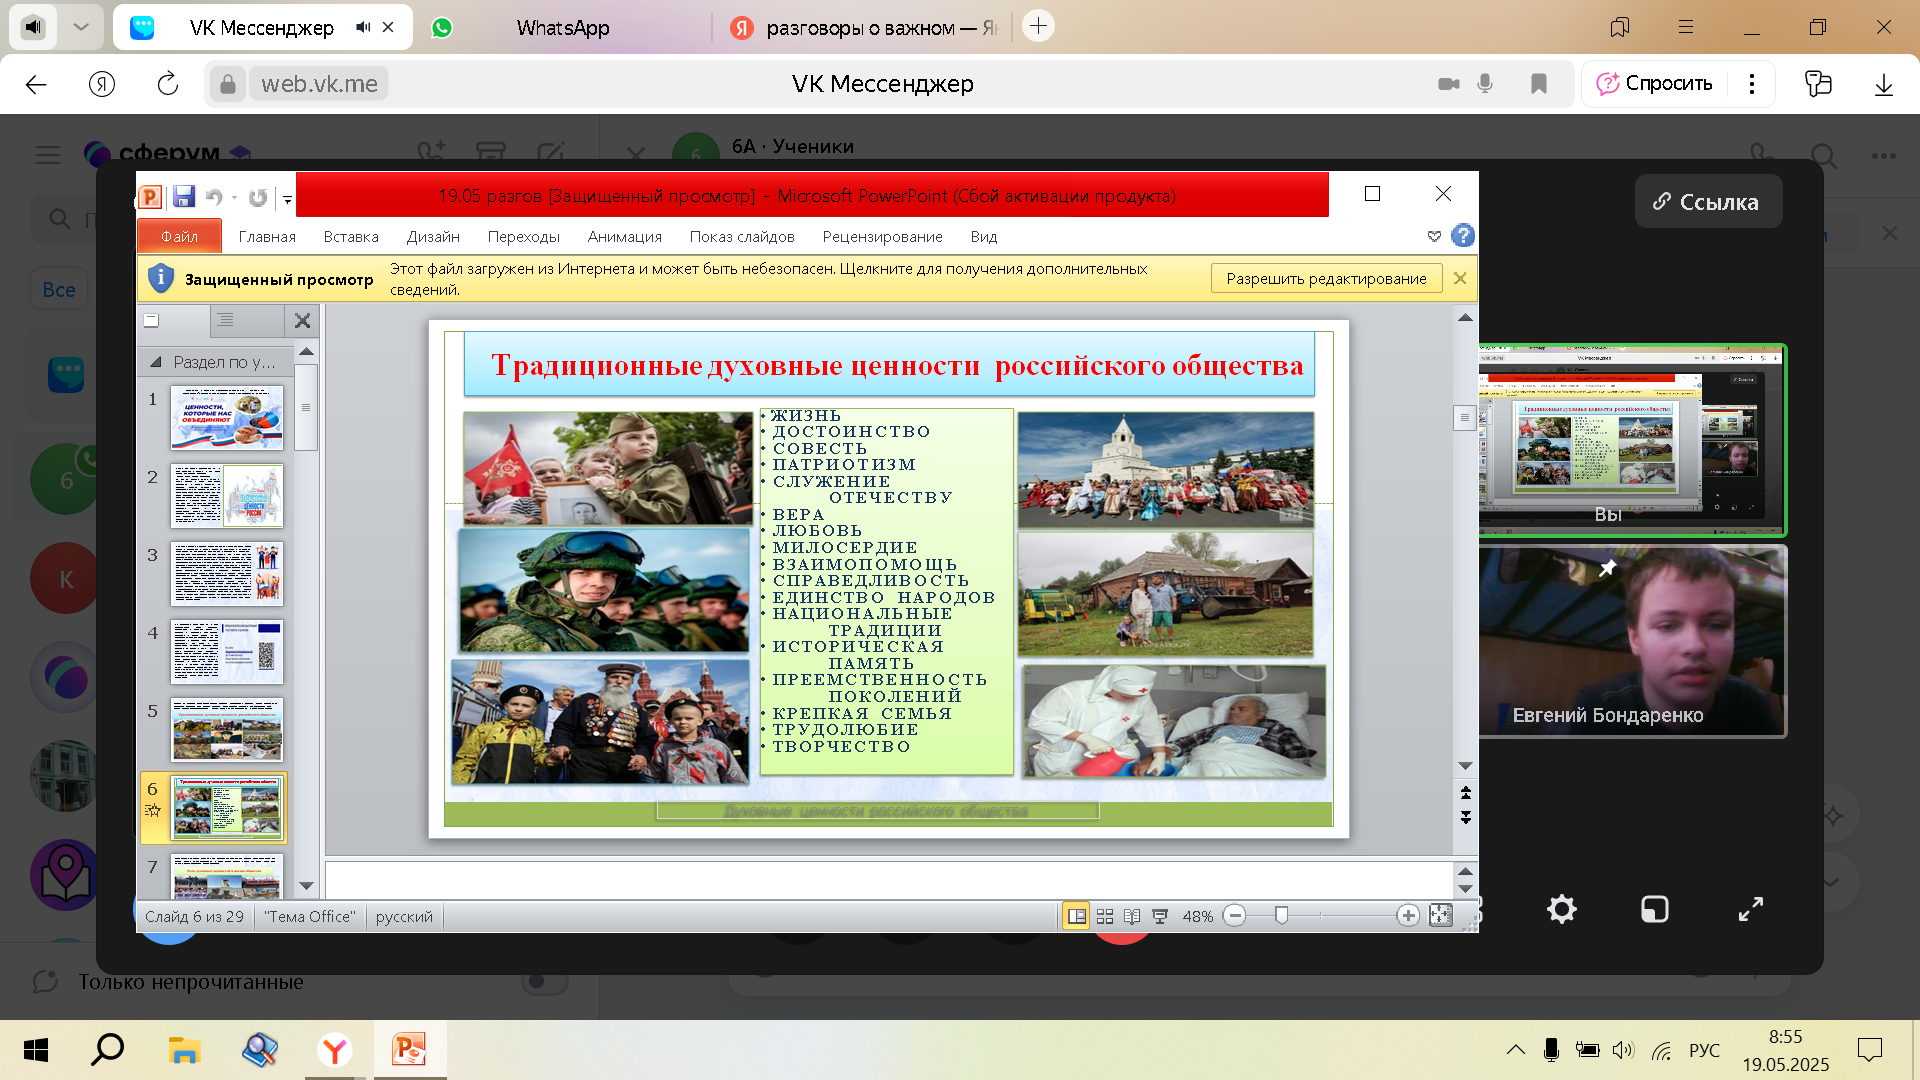The height and width of the screenshot is (1080, 1920).
Task: Open File Explorer from taskbar
Action: [184, 1050]
